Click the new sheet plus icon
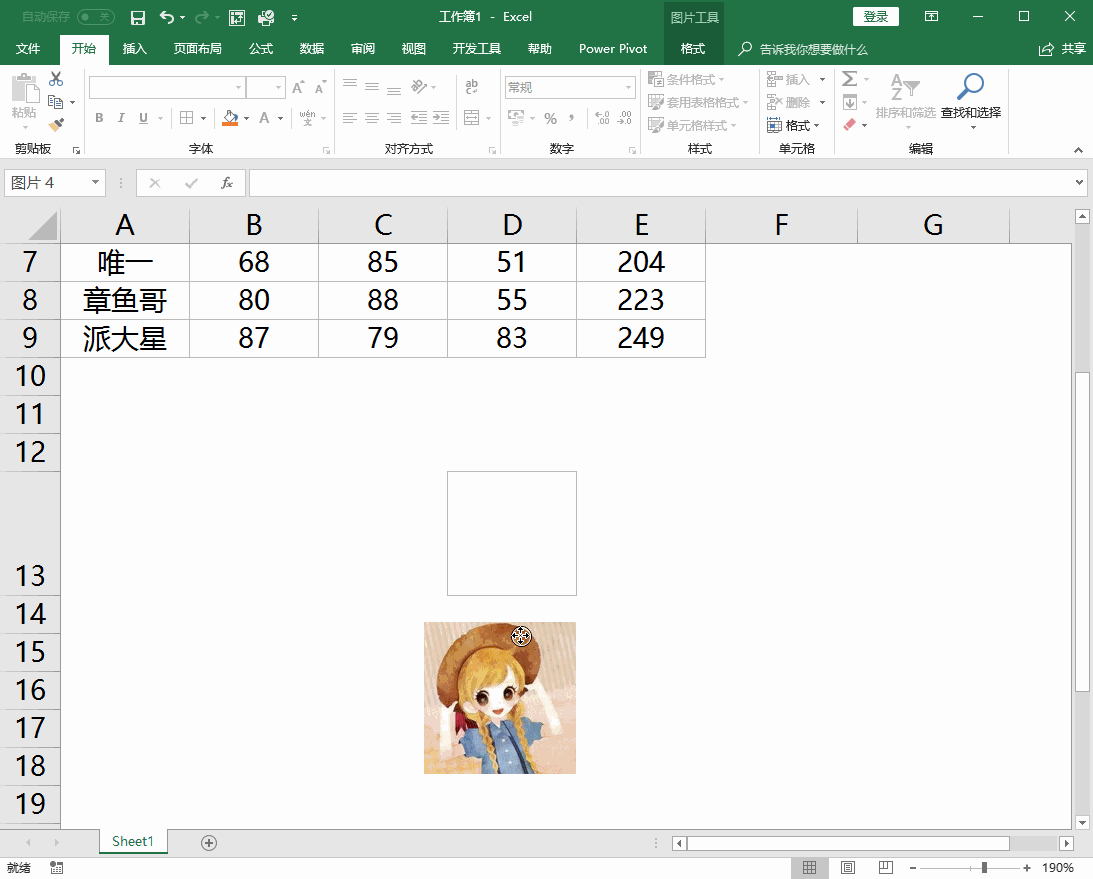This screenshot has height=879, width=1093. [208, 843]
